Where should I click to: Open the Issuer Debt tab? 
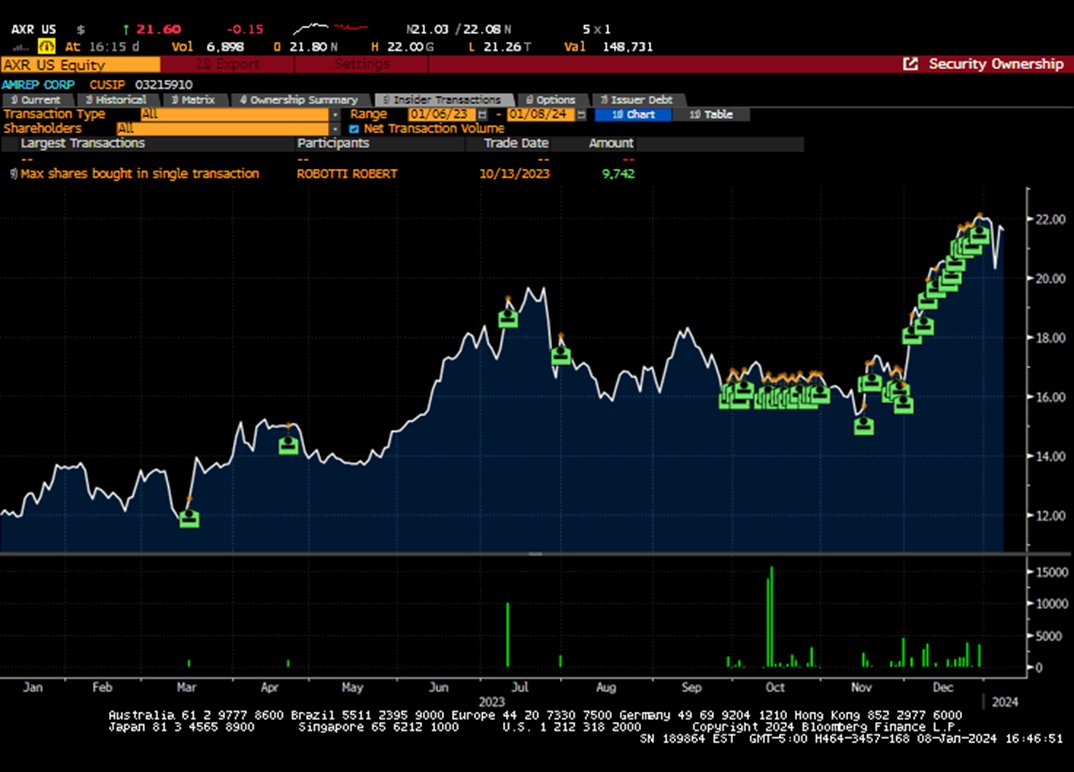(637, 100)
